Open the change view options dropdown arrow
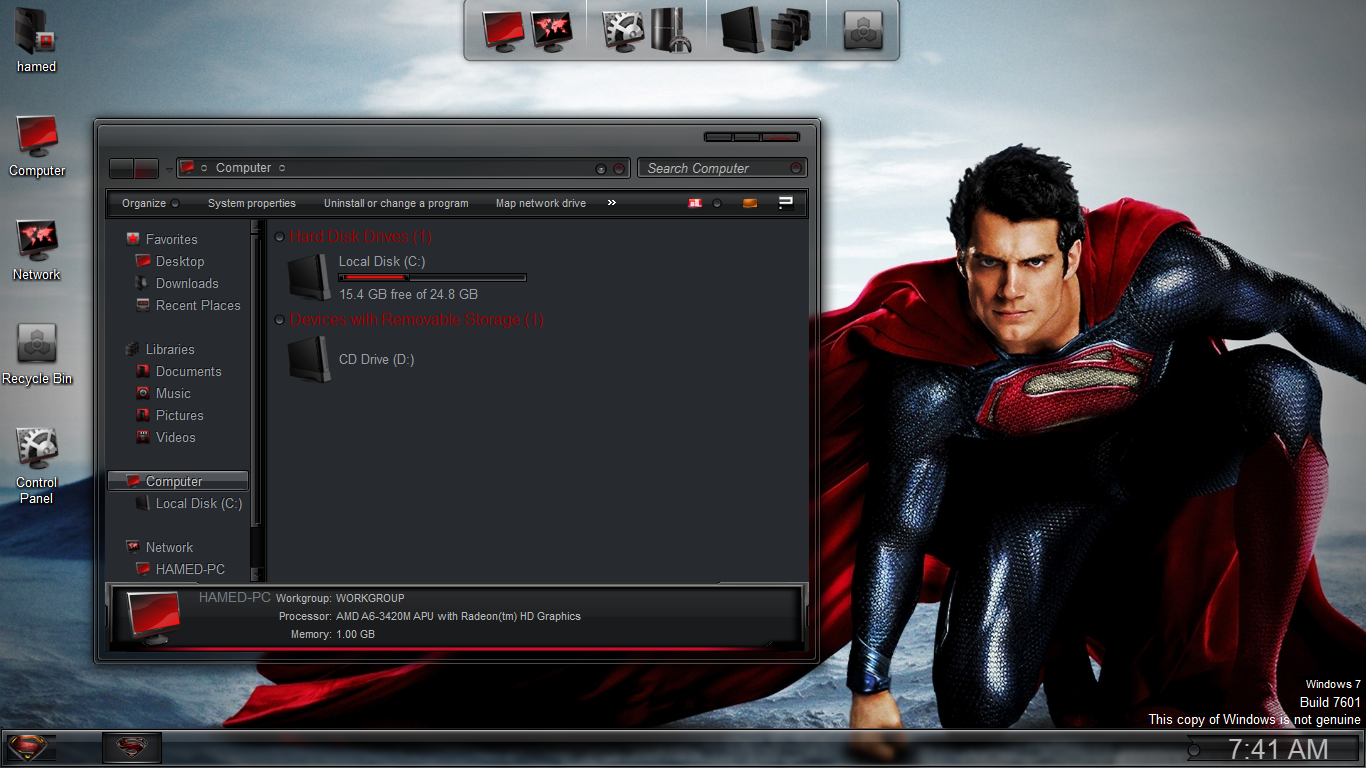Viewport: 1366px width, 768px height. point(717,203)
